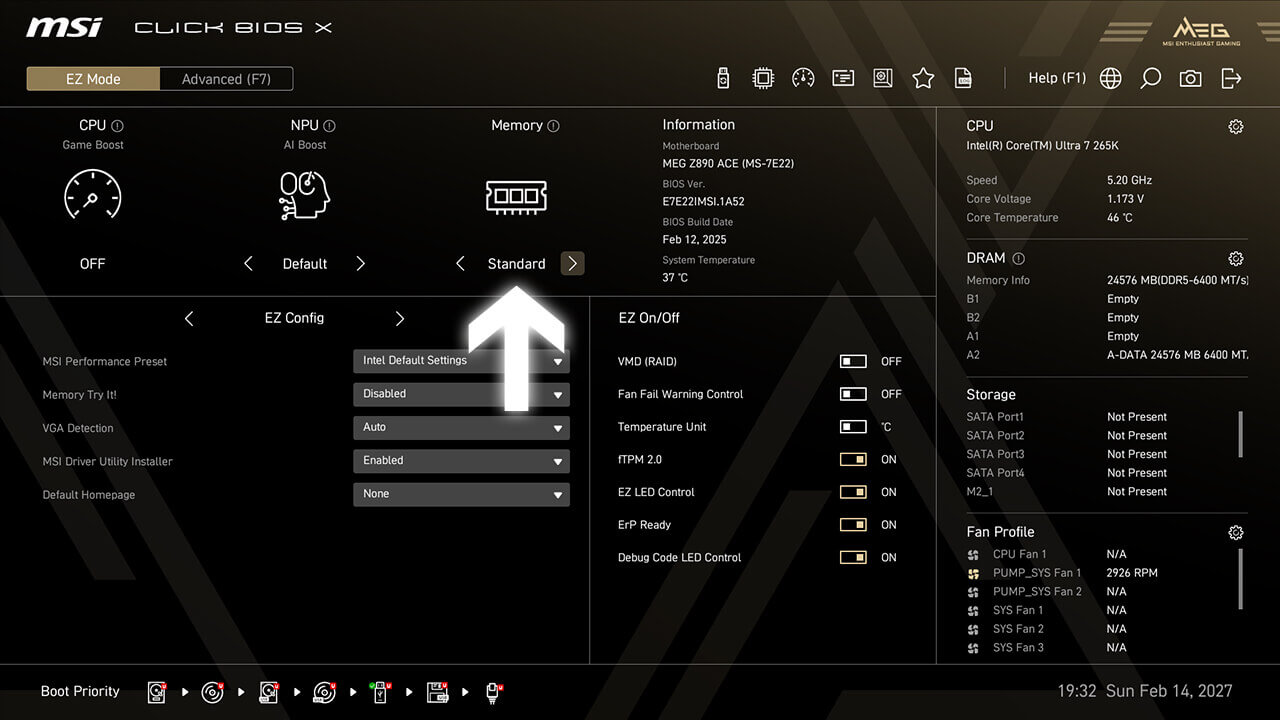The width and height of the screenshot is (1280, 720).
Task: Click the star Favorites icon
Action: point(923,78)
